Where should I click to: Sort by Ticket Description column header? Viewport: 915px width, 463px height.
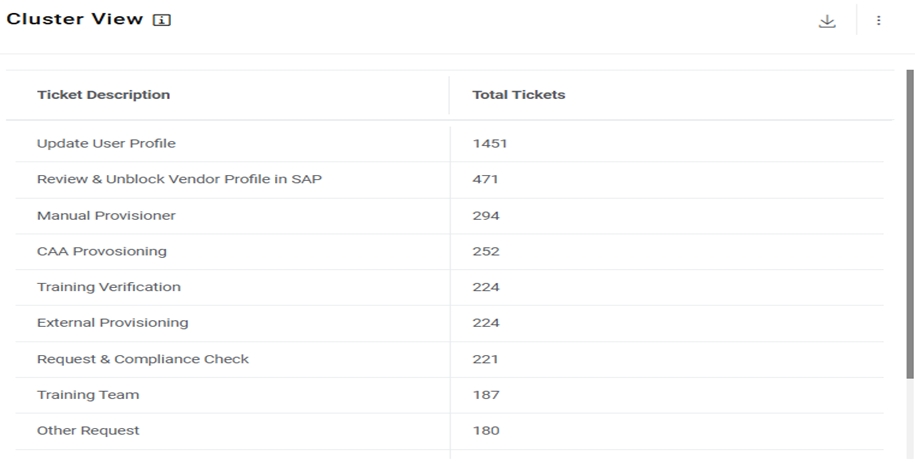(103, 95)
